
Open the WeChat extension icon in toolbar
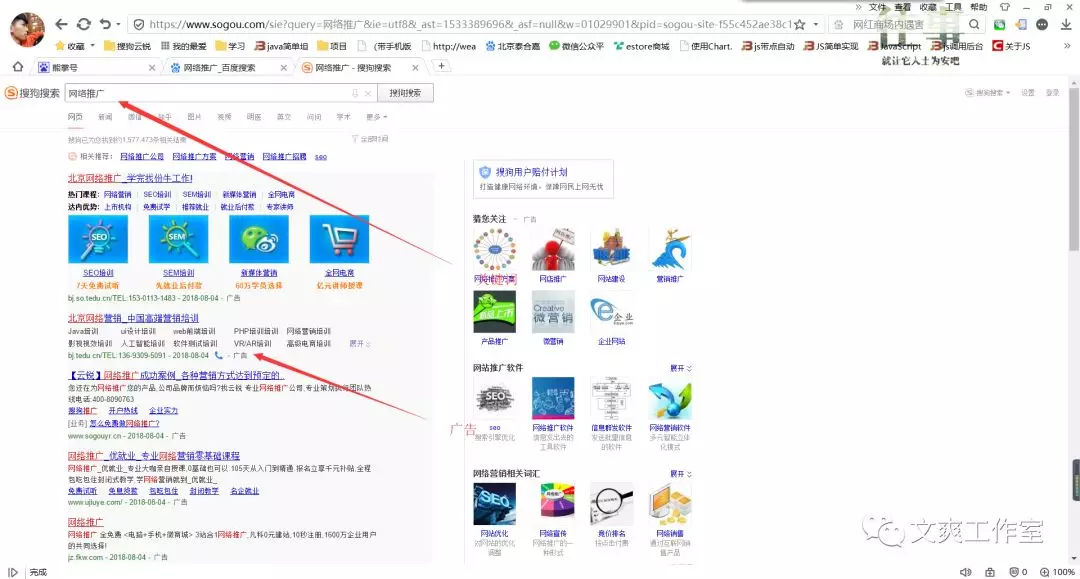[x=999, y=24]
